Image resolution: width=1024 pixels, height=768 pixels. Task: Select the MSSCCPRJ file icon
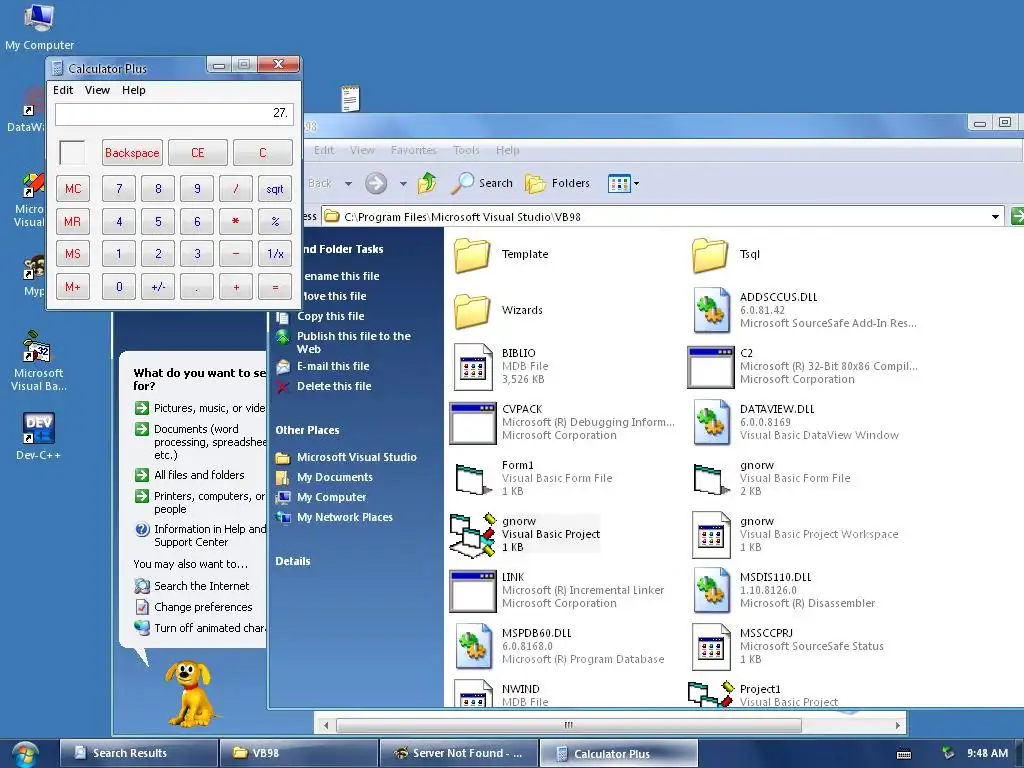711,647
